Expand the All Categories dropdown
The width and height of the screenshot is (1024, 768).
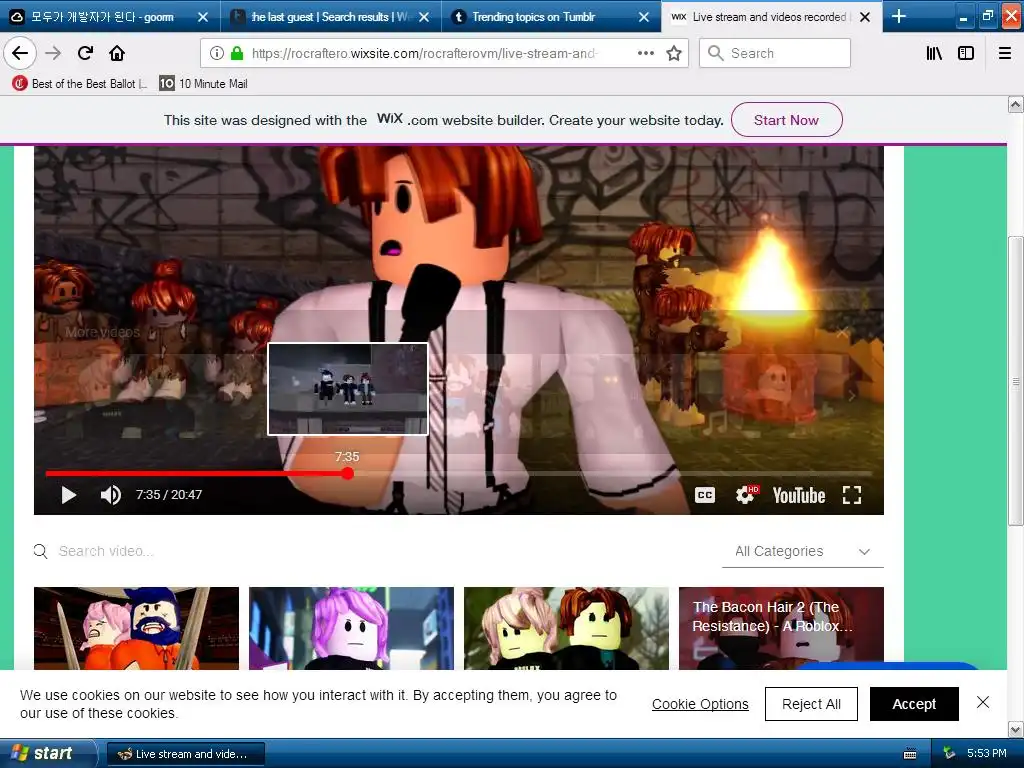click(803, 551)
